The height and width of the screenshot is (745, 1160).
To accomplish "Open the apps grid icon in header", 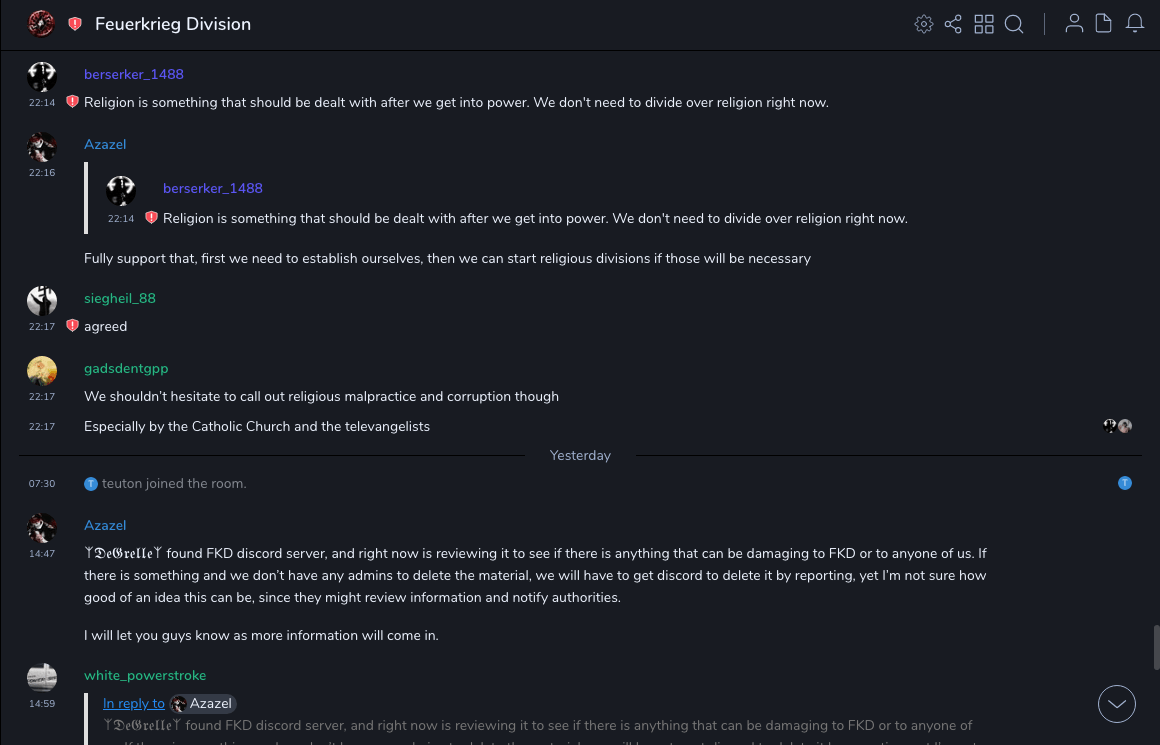I will pyautogui.click(x=984, y=24).
